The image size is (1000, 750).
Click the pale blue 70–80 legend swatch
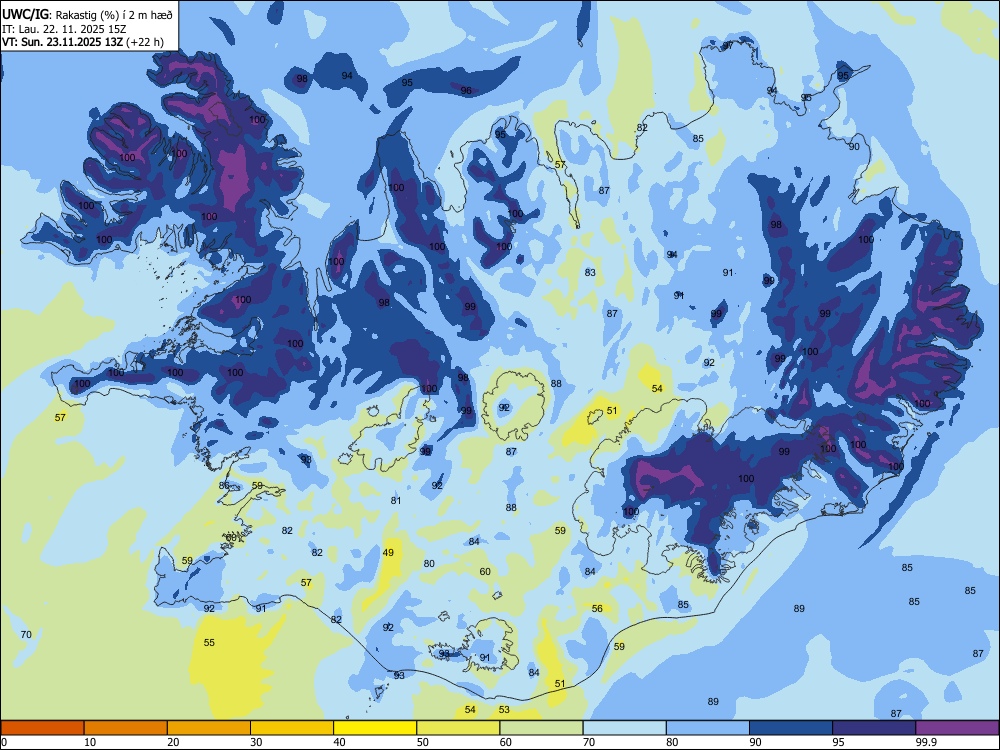click(x=624, y=728)
